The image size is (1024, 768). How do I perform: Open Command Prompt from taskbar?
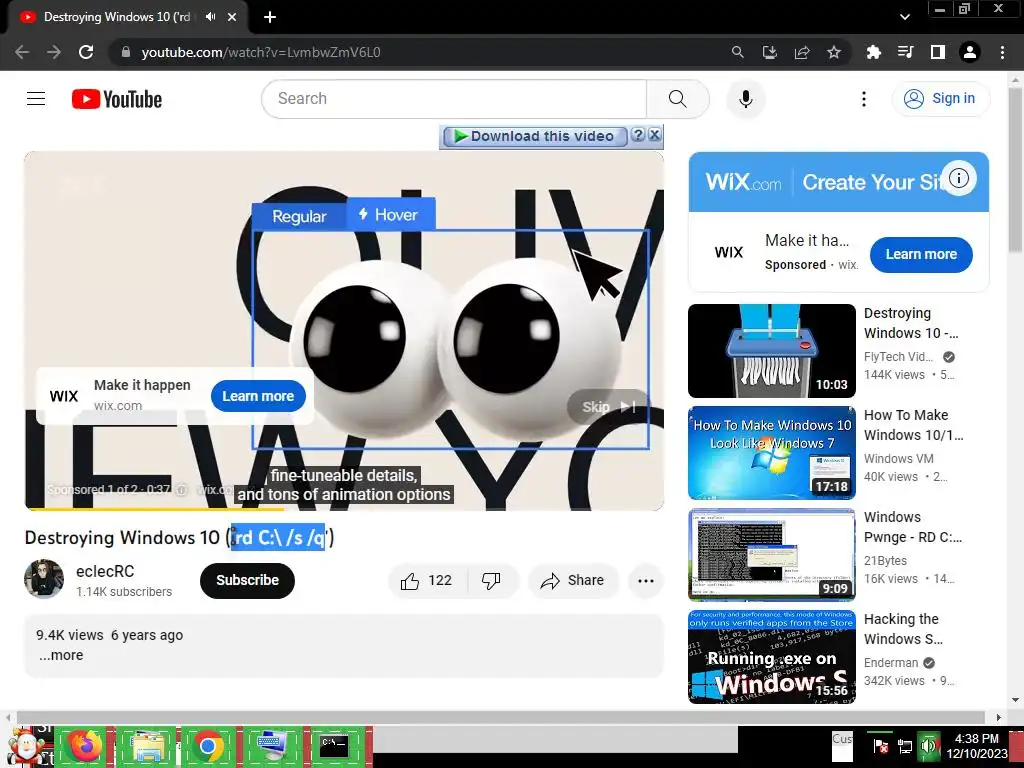(334, 746)
